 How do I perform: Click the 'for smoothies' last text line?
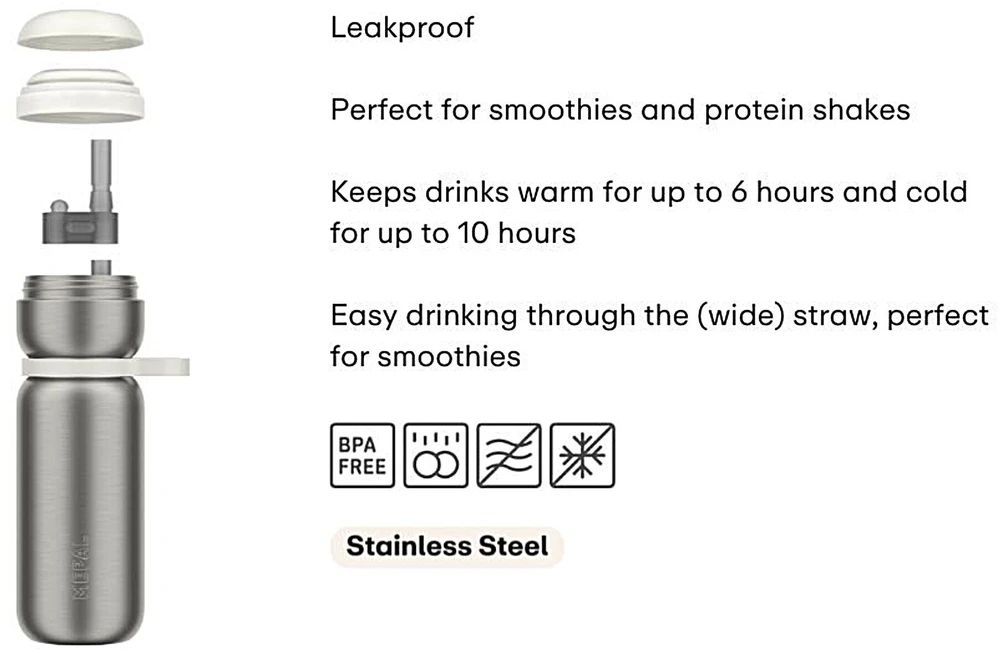[x=425, y=356]
